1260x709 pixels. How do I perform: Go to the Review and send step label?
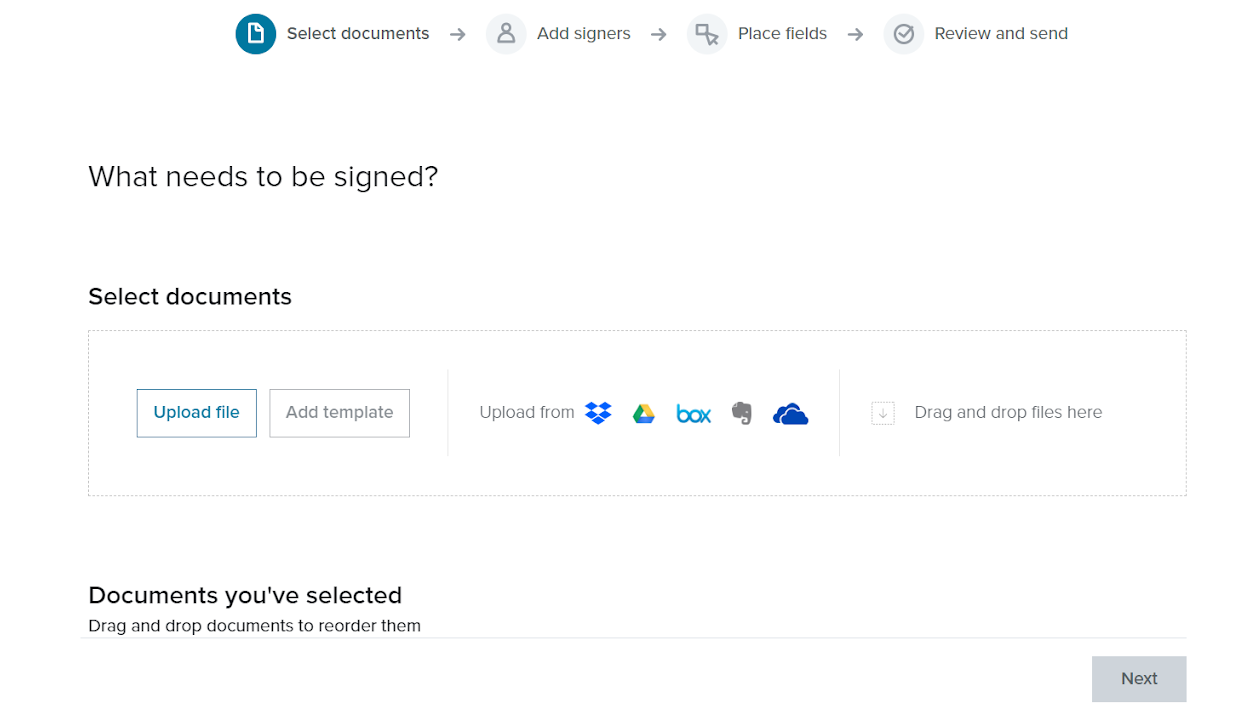tap(1001, 34)
